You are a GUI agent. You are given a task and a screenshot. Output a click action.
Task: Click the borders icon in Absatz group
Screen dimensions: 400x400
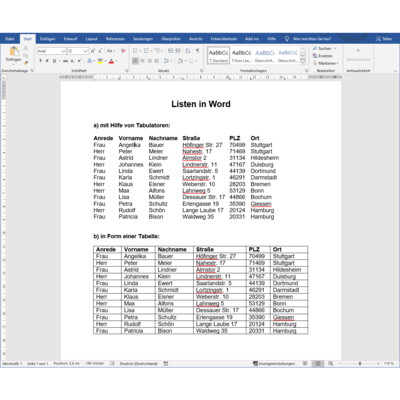(x=191, y=61)
